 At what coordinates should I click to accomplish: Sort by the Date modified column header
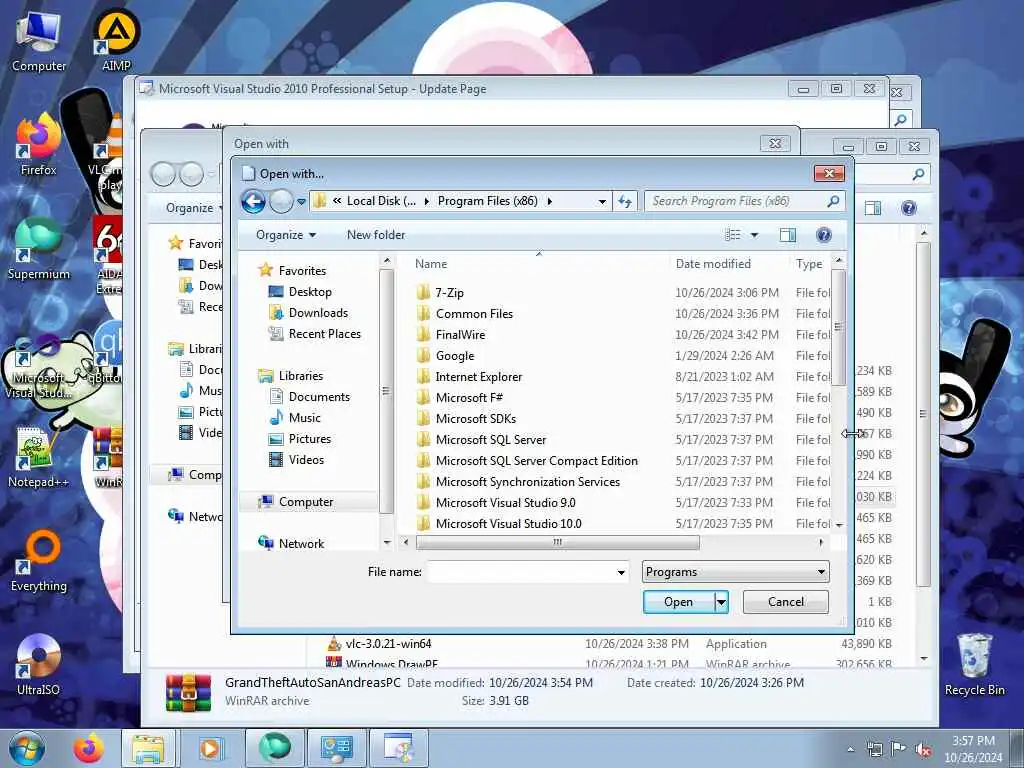tap(713, 264)
